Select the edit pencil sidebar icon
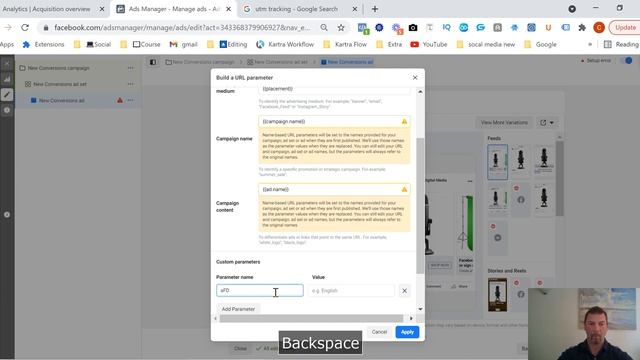Viewport: 640px width, 360px height. tap(7, 95)
